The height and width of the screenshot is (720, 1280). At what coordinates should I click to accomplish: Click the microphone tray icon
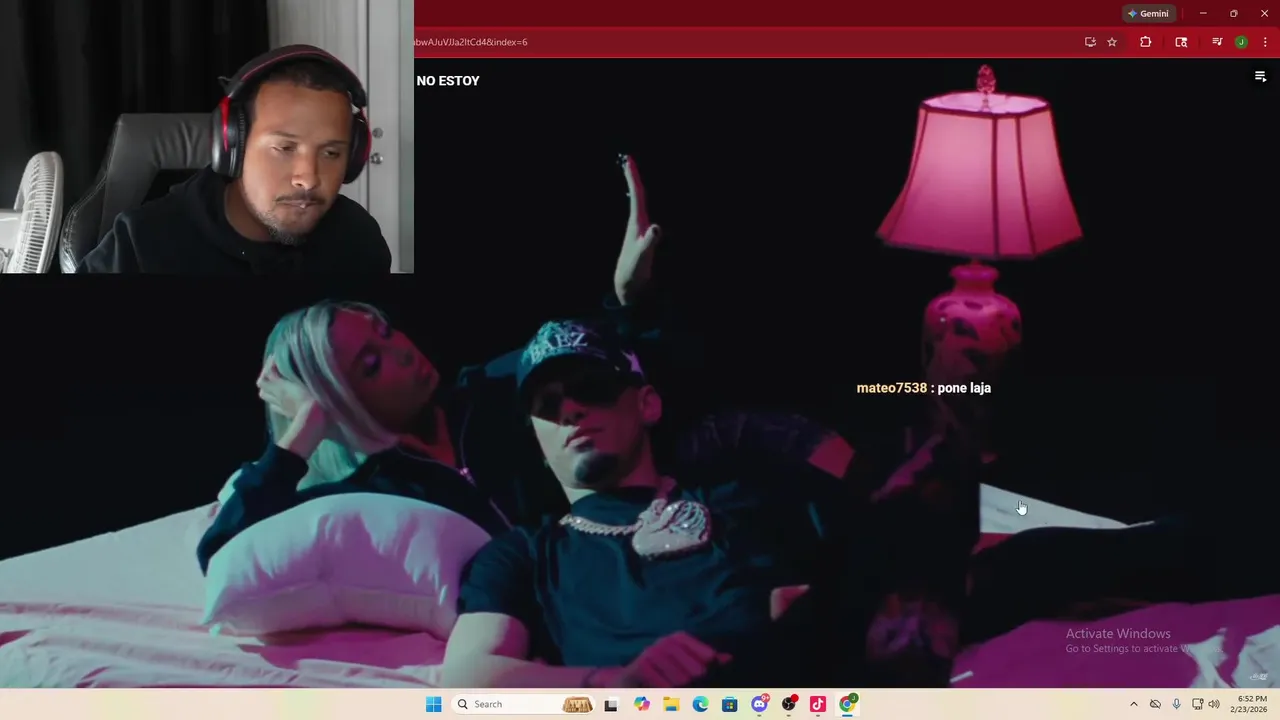(x=1176, y=704)
